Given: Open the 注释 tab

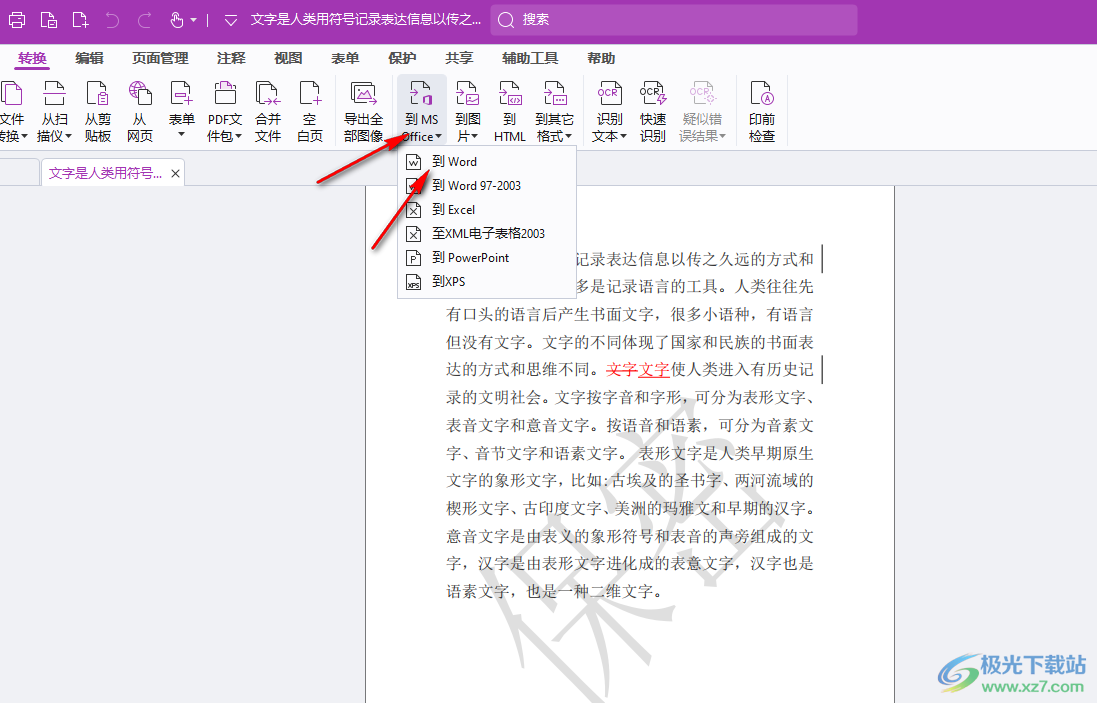Looking at the screenshot, I should coord(231,58).
